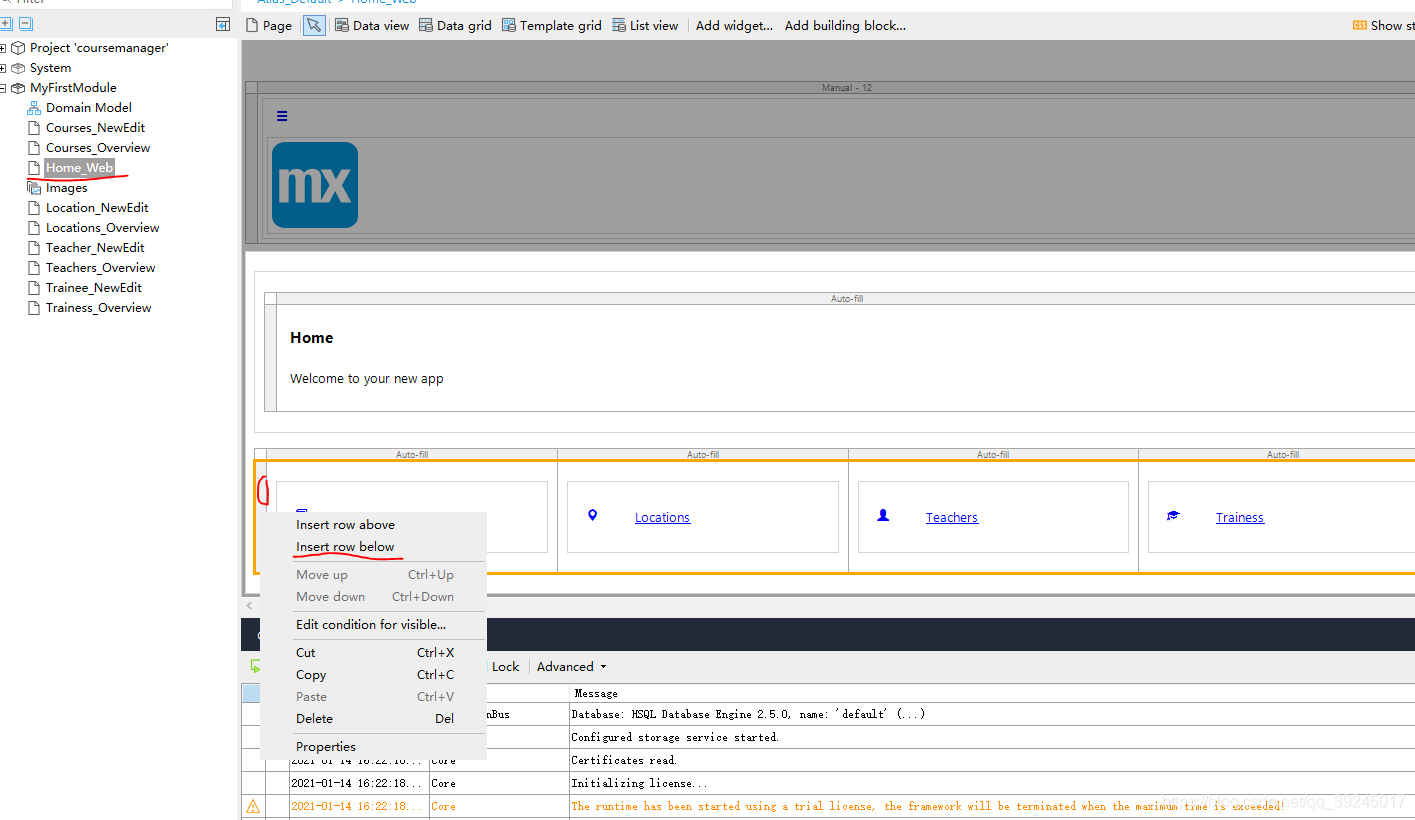Viewport: 1415px width, 820px height.
Task: Click the graduation cap icon beside Trainess
Action: pos(1173,517)
